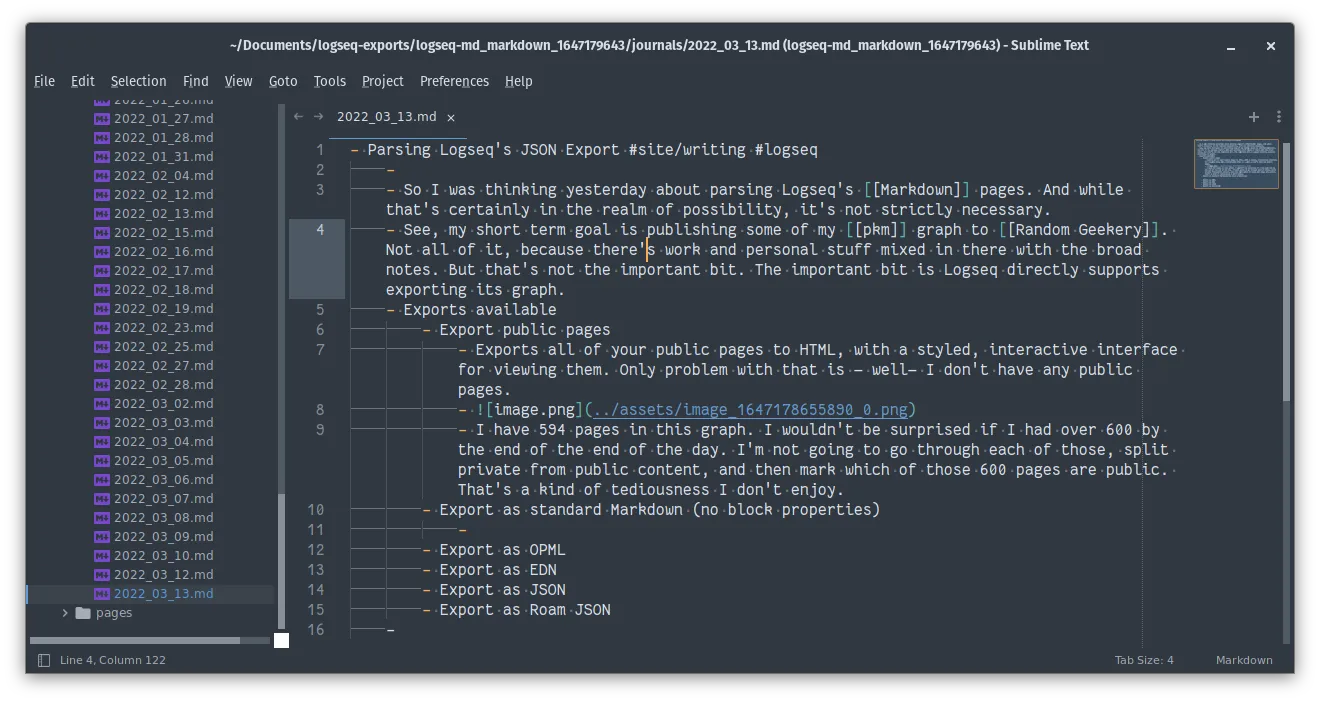
Task: Click the back navigation arrow icon
Action: [298, 117]
